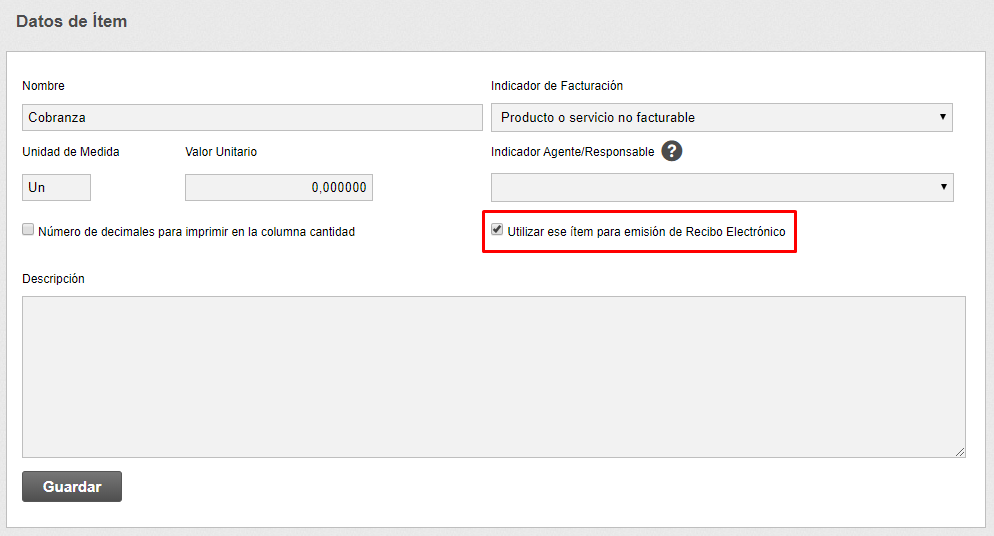Click the Unidad de Medida label
994x536 pixels.
pyautogui.click(x=70, y=152)
